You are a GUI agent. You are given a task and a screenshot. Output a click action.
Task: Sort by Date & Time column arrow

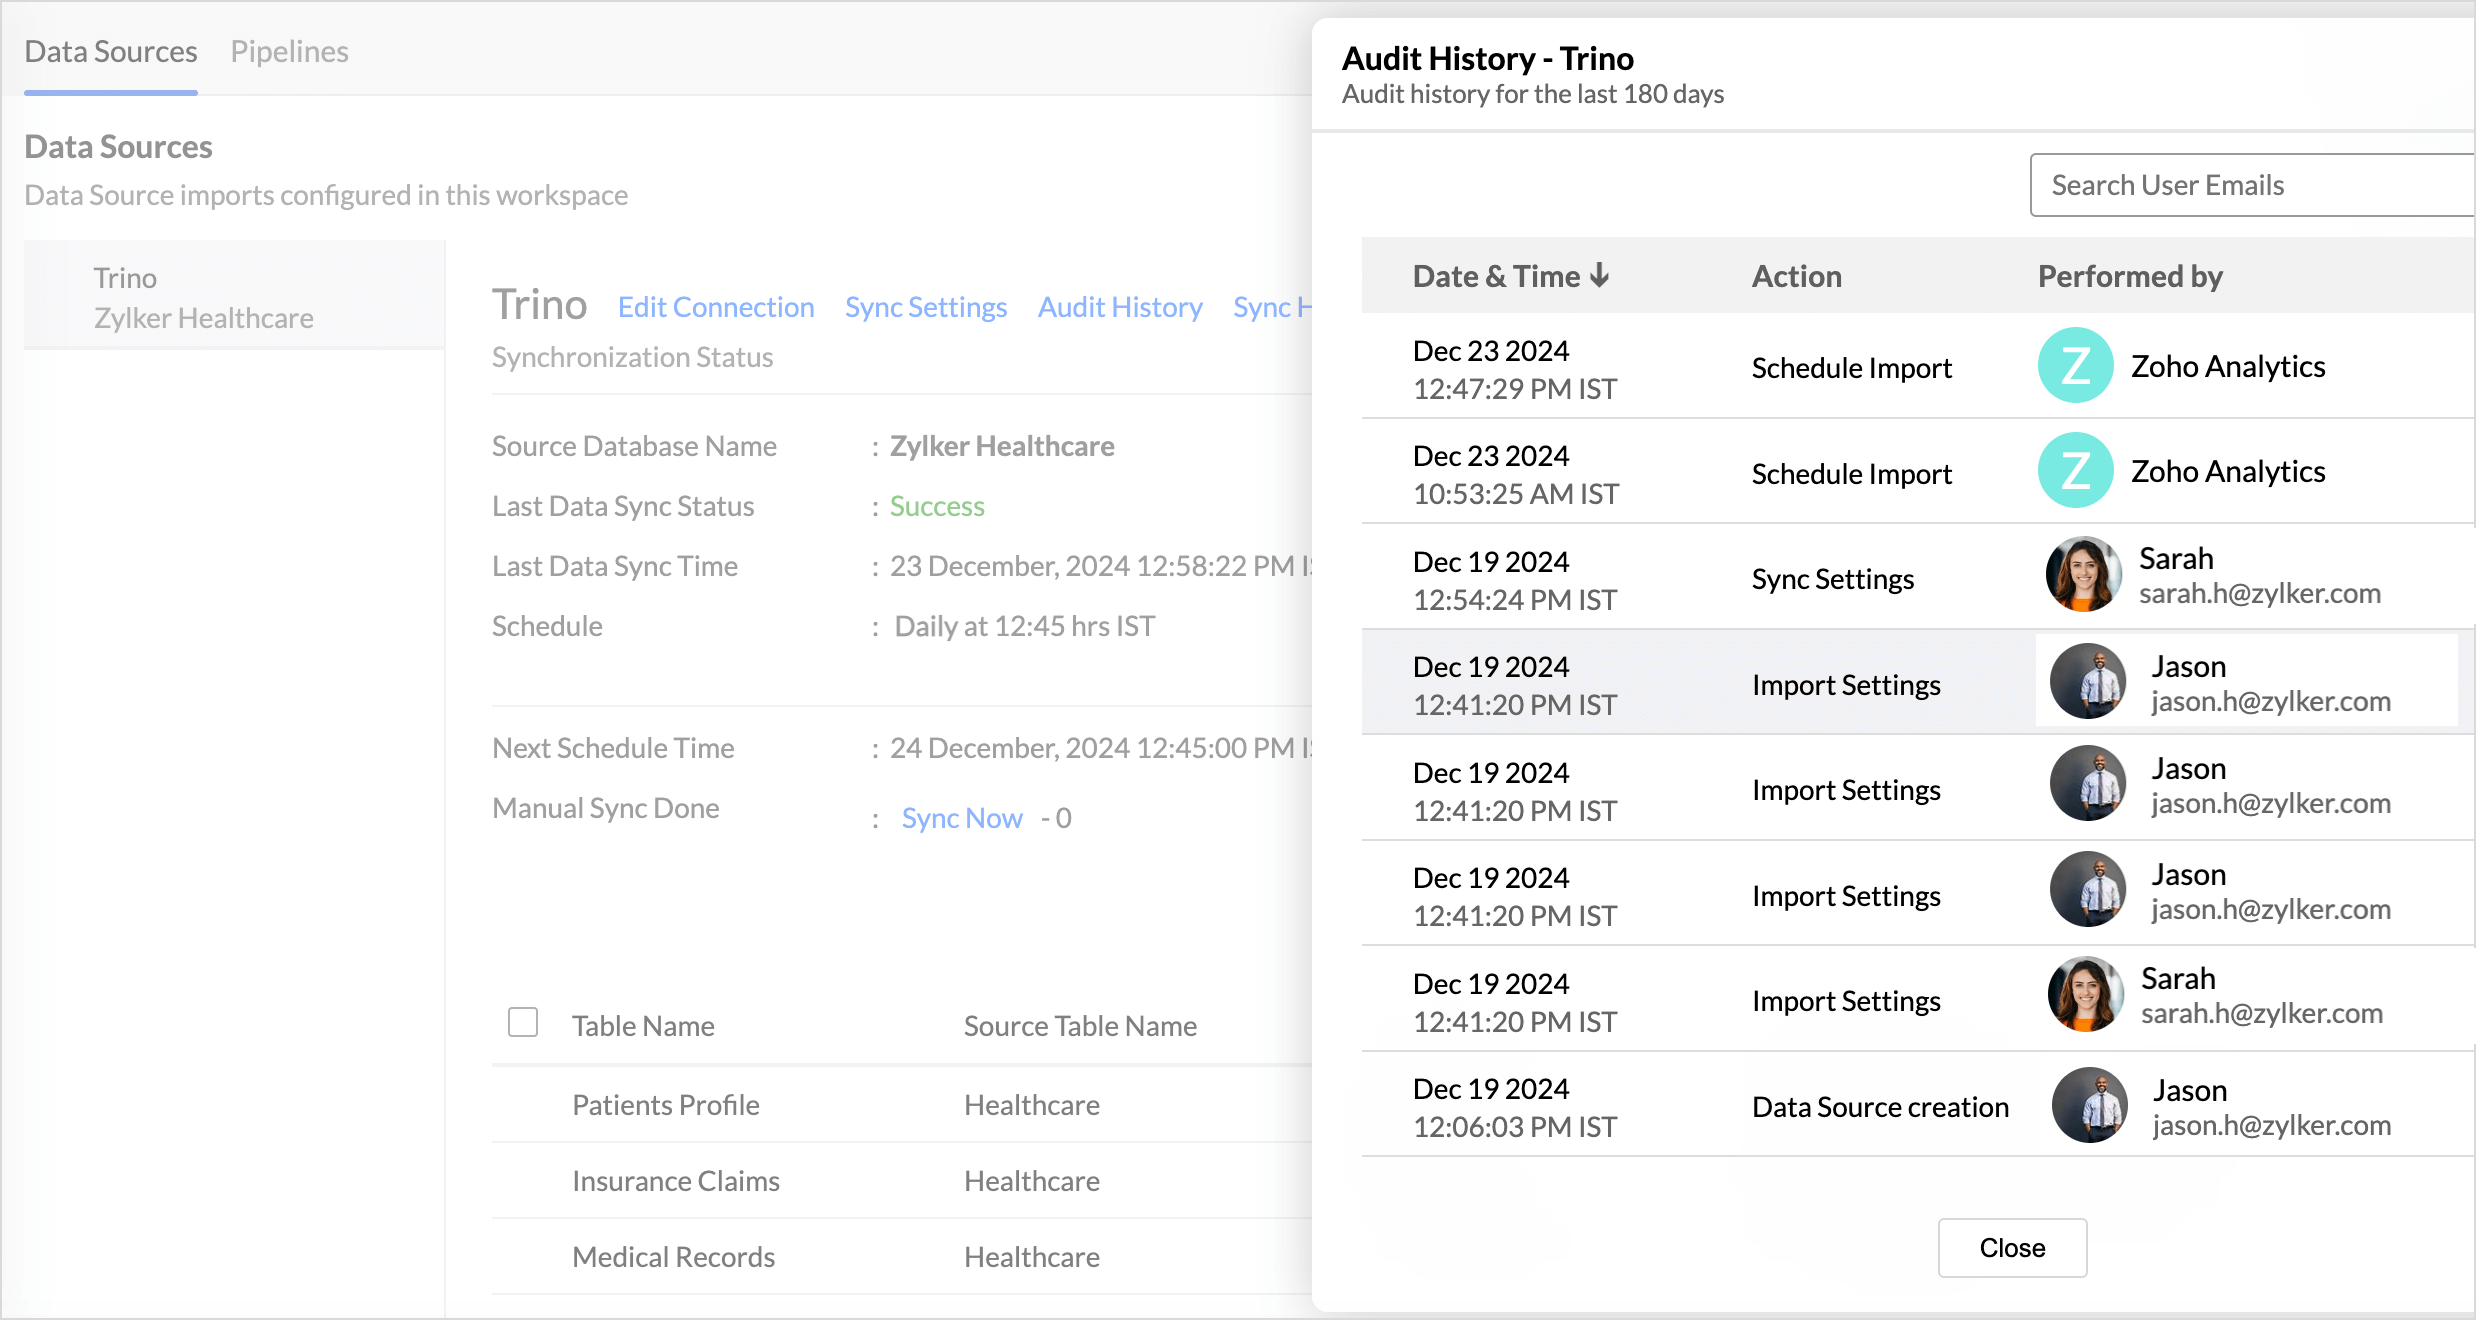click(x=1600, y=275)
